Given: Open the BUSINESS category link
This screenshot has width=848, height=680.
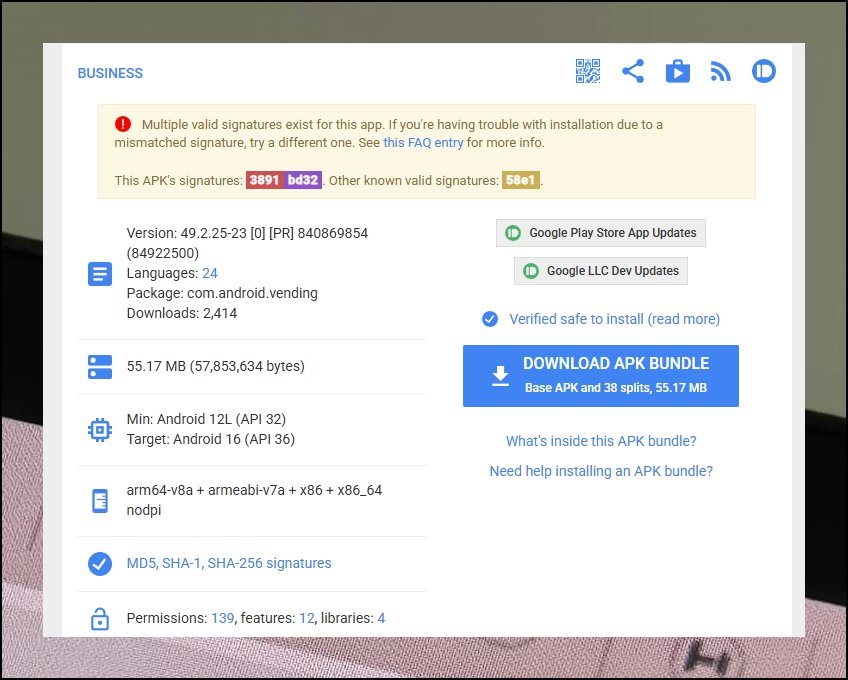Looking at the screenshot, I should [x=110, y=73].
